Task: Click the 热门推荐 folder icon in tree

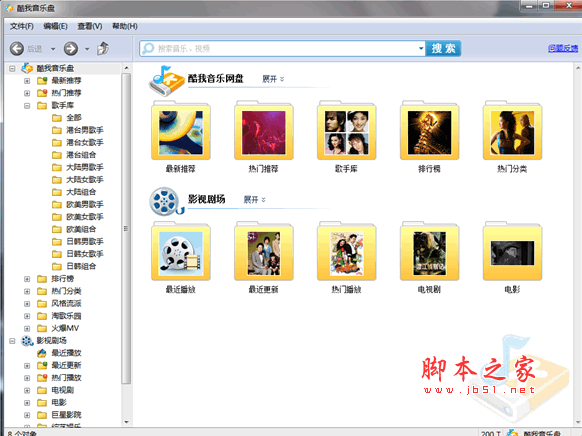Action: [42, 93]
